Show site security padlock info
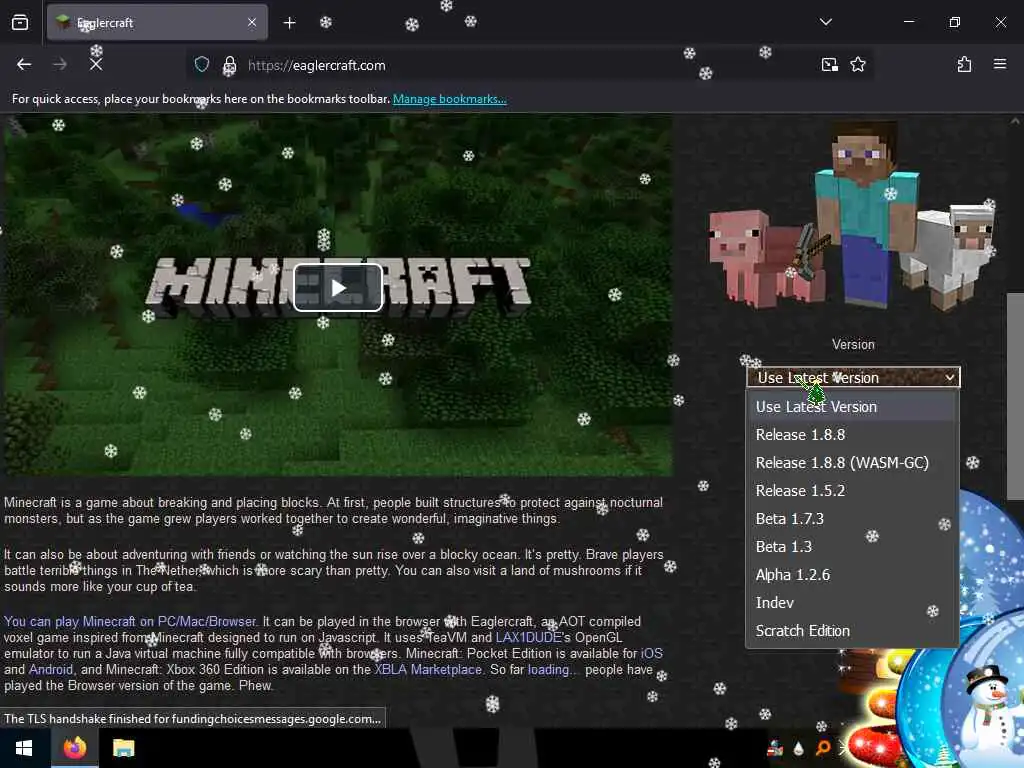The width and height of the screenshot is (1024, 768). click(x=229, y=65)
